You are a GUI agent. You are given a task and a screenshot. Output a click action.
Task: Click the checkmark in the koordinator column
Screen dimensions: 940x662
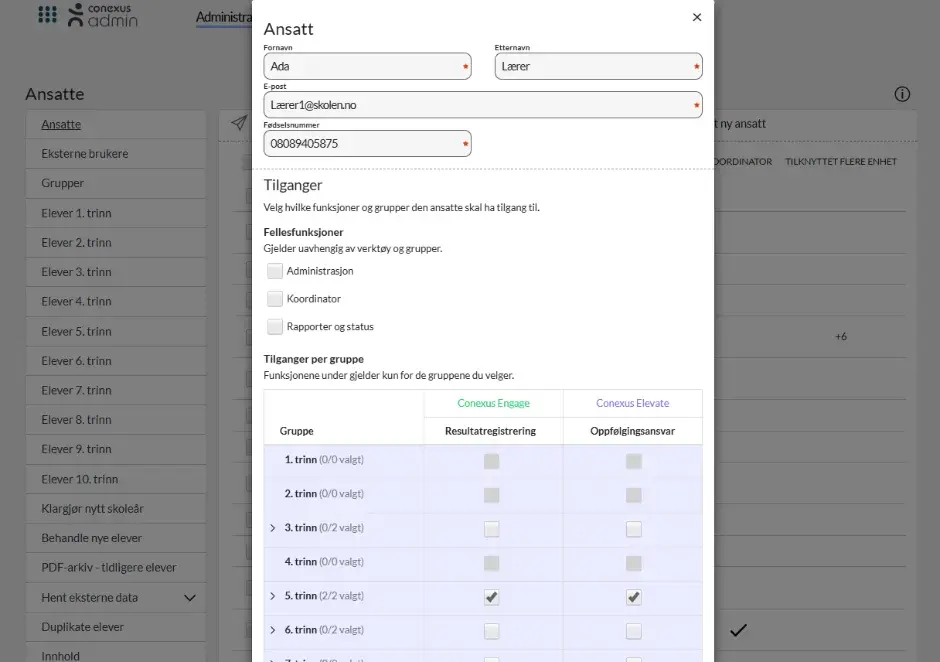[x=738, y=630]
